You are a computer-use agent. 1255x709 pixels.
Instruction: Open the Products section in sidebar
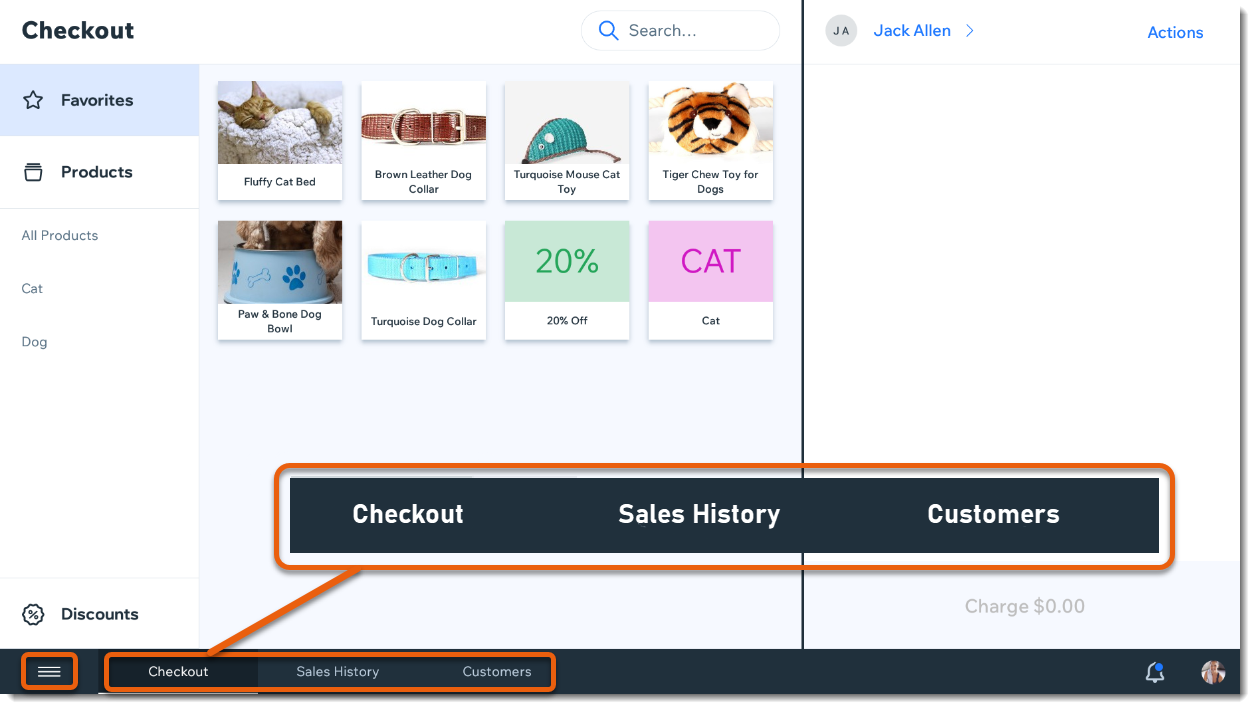point(100,172)
